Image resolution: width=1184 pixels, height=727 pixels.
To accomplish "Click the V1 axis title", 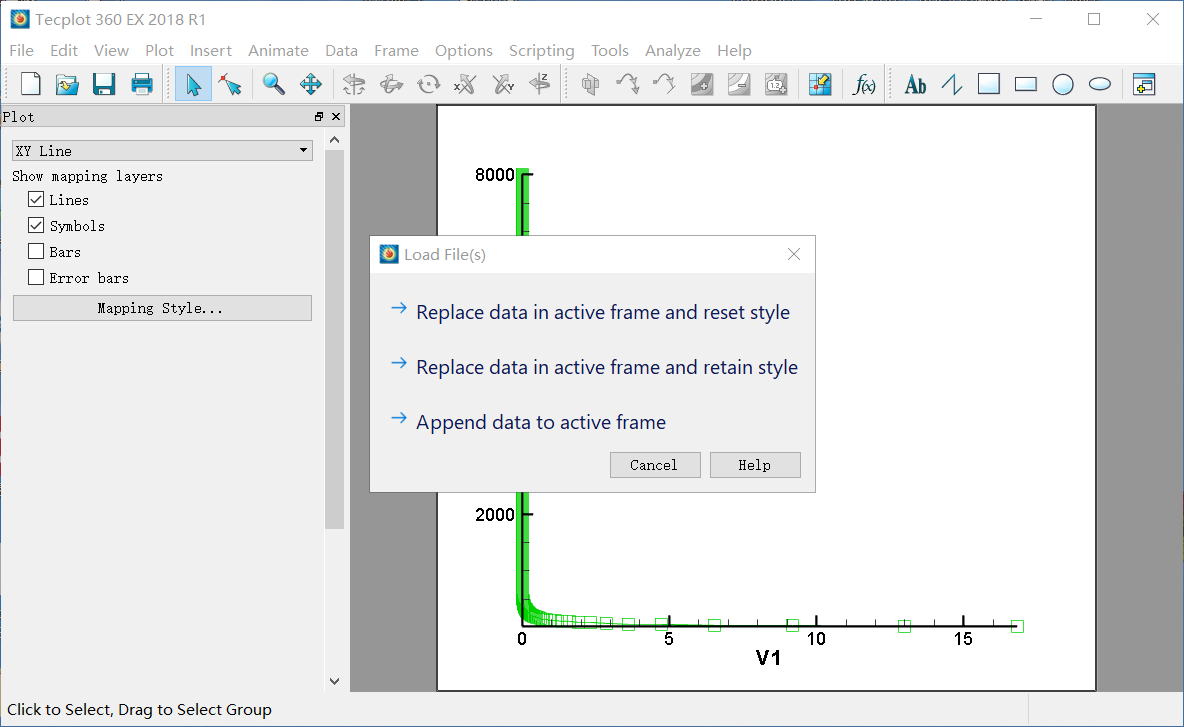I will (x=768, y=658).
